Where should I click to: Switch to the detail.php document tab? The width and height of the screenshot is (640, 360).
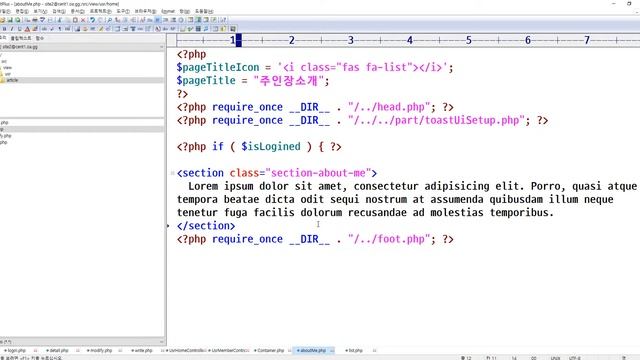pyautogui.click(x=58, y=351)
